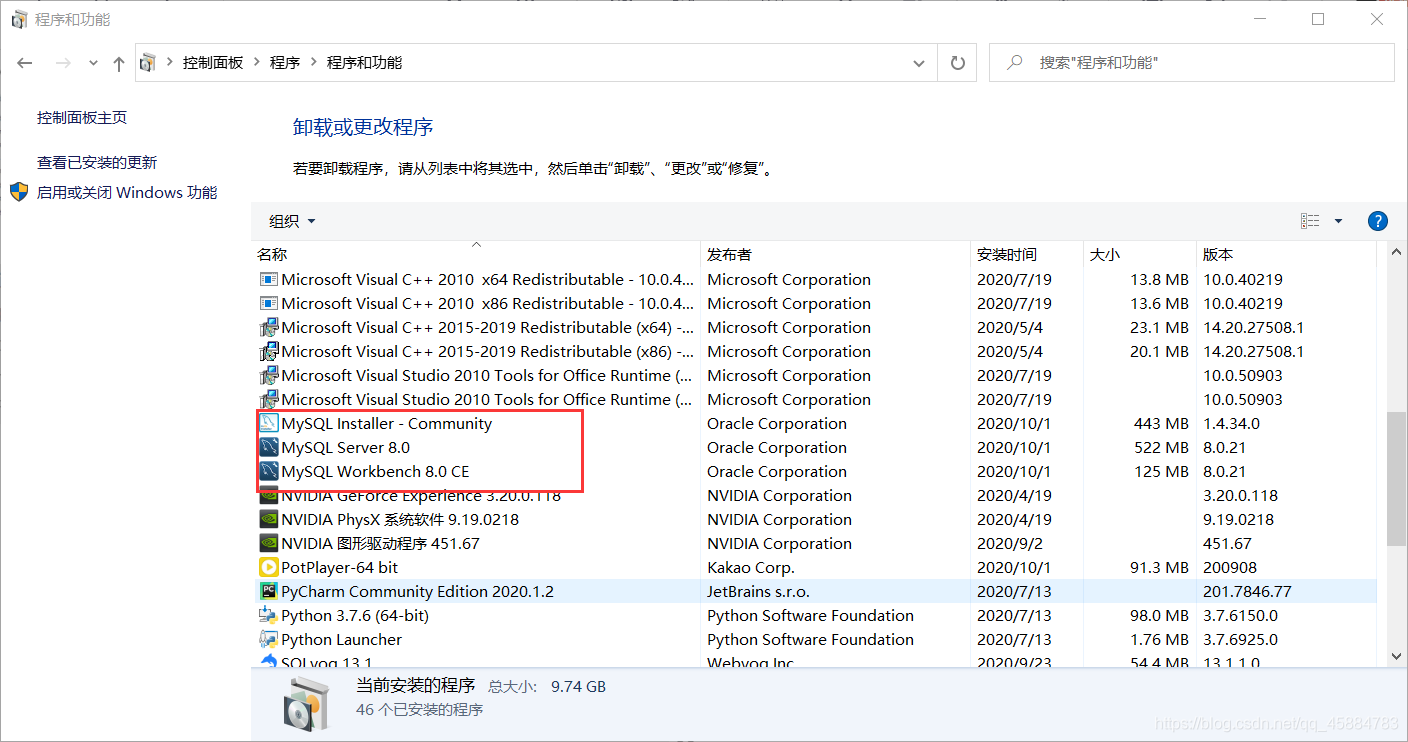Select Microsoft Visual C++ 2010 x86 Redistributable
This screenshot has height=742, width=1408.
click(x=488, y=304)
